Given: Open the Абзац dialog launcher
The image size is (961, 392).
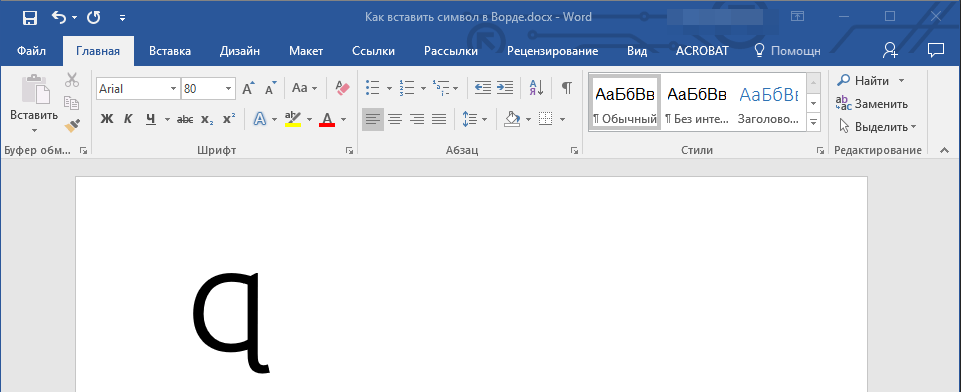Looking at the screenshot, I should [575, 150].
